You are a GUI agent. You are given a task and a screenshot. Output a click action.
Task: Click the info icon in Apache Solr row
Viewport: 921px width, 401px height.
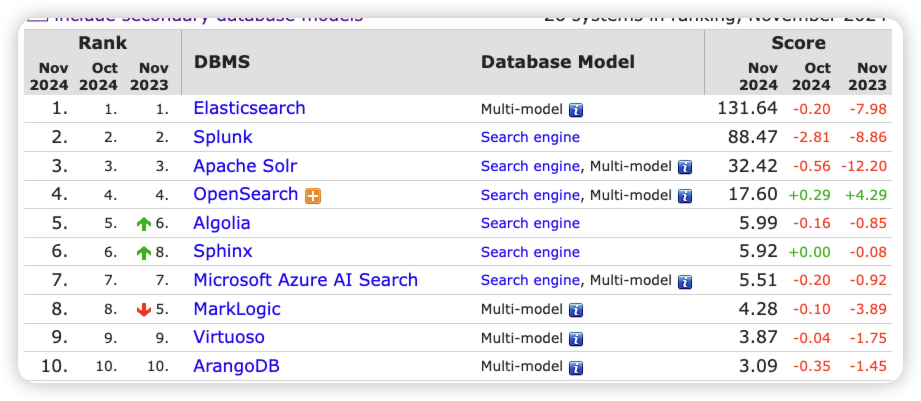(684, 167)
